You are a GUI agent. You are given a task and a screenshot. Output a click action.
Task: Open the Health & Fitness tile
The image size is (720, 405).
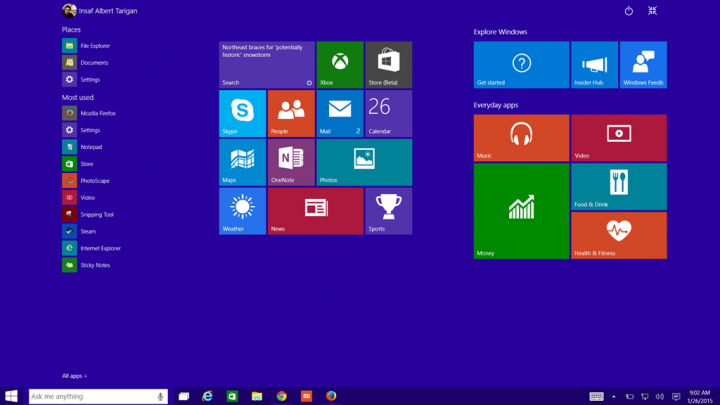(x=619, y=236)
